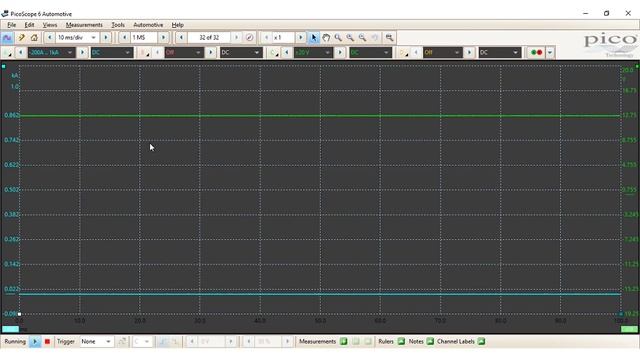Toggle the Rulers legend button
The image size is (640, 360).
click(401, 342)
